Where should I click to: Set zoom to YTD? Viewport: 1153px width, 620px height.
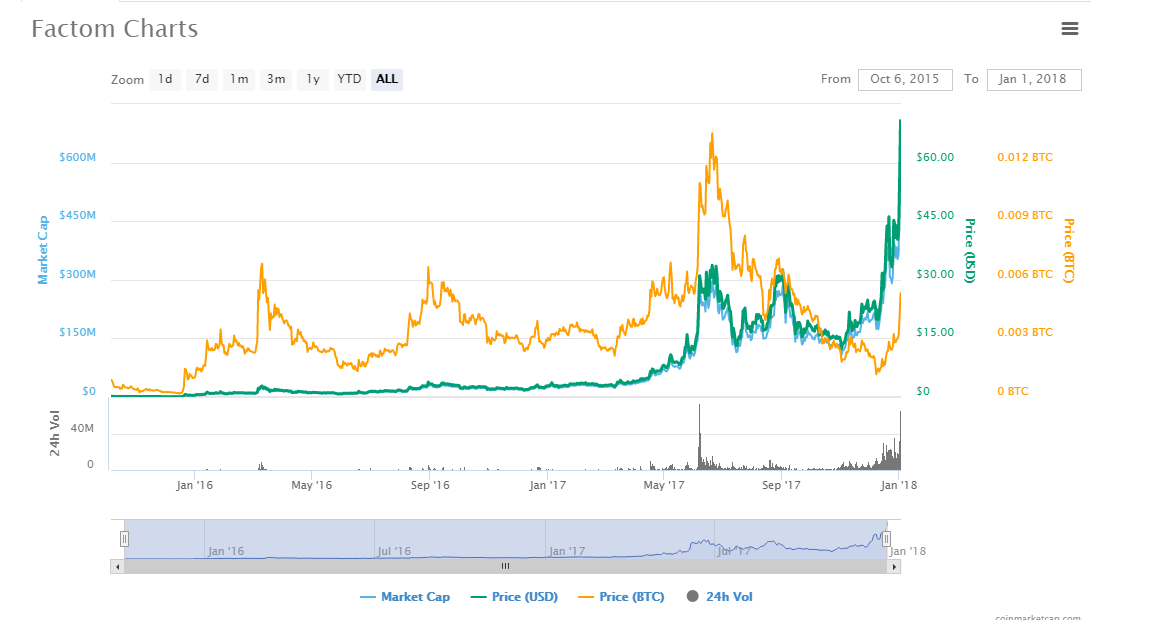click(349, 79)
